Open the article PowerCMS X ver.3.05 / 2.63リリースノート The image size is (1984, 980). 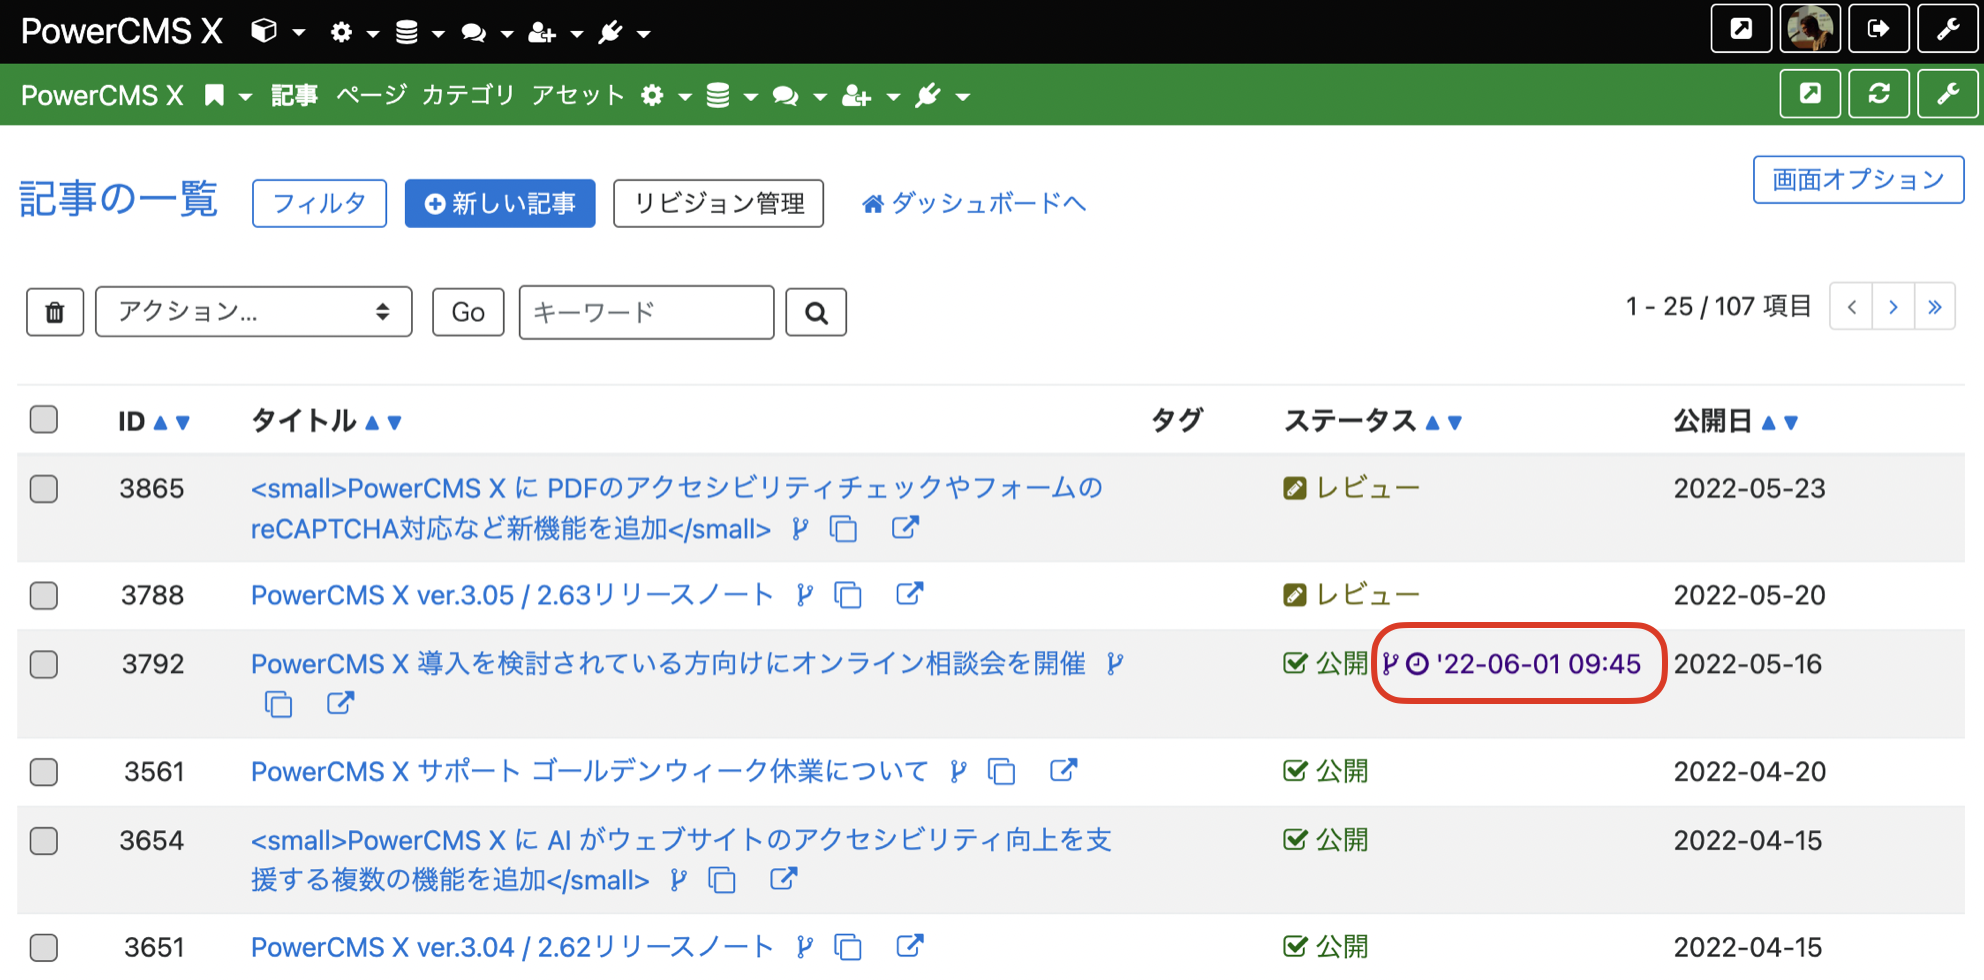pyautogui.click(x=510, y=594)
